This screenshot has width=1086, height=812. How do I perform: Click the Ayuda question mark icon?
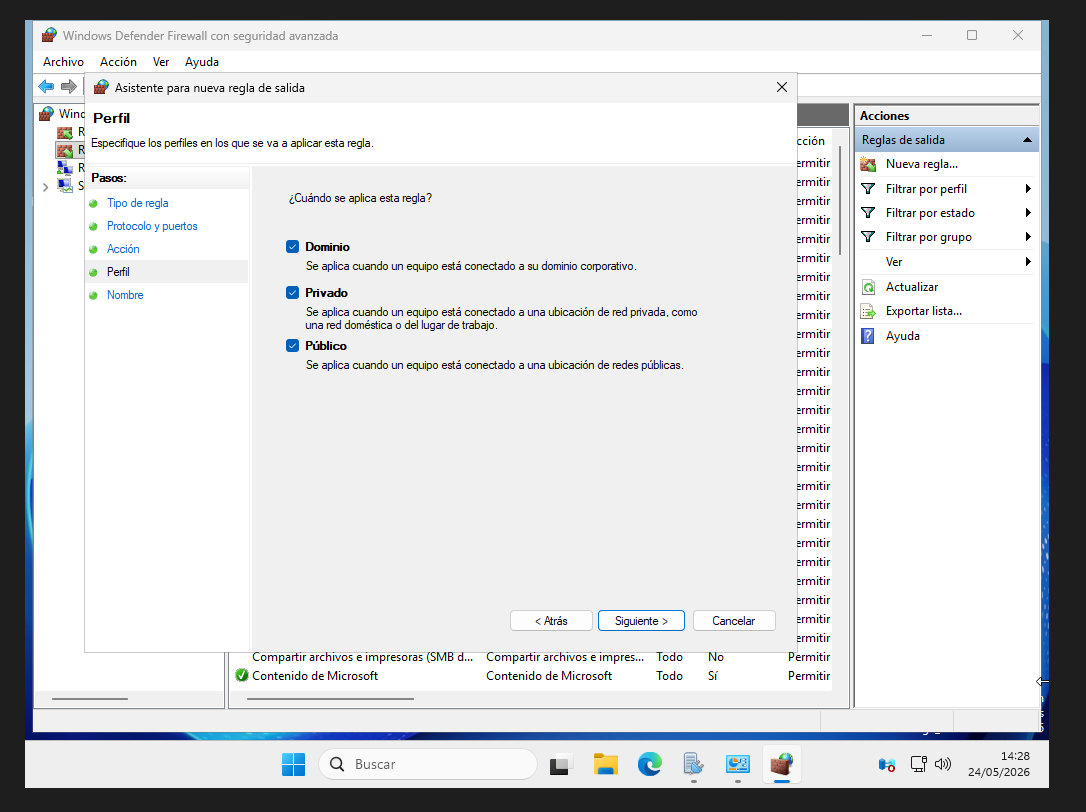pyautogui.click(x=868, y=336)
